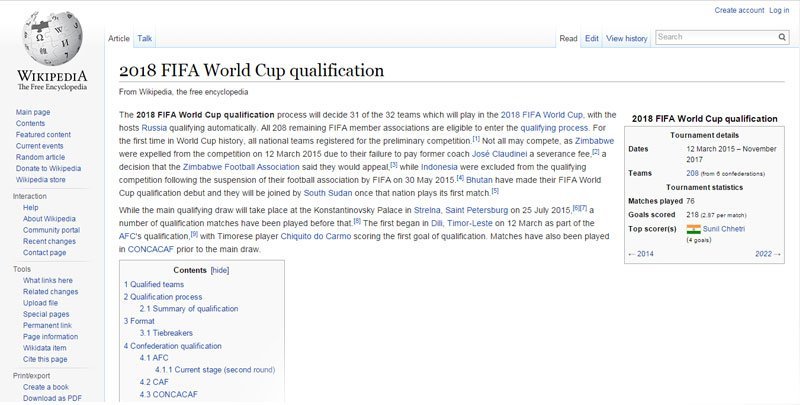Open the 2018 FIFA World Cup article link
The width and height of the screenshot is (800, 405).
pos(542,115)
